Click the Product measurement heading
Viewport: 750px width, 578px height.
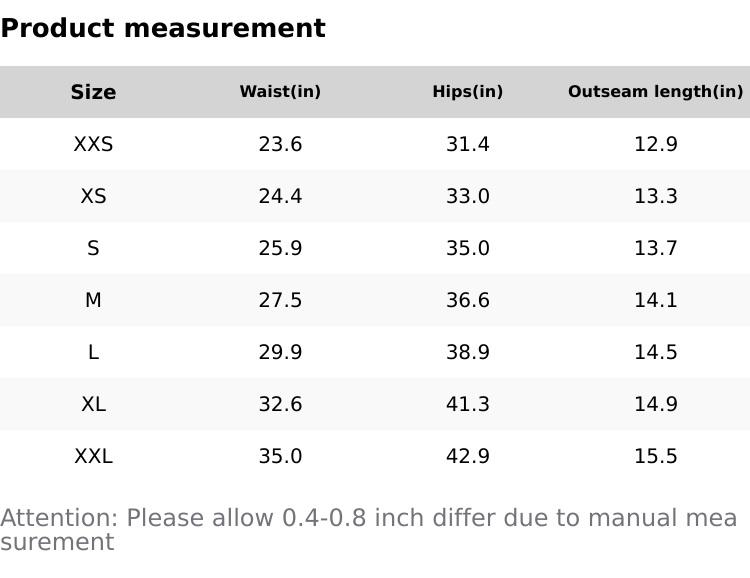[163, 29]
